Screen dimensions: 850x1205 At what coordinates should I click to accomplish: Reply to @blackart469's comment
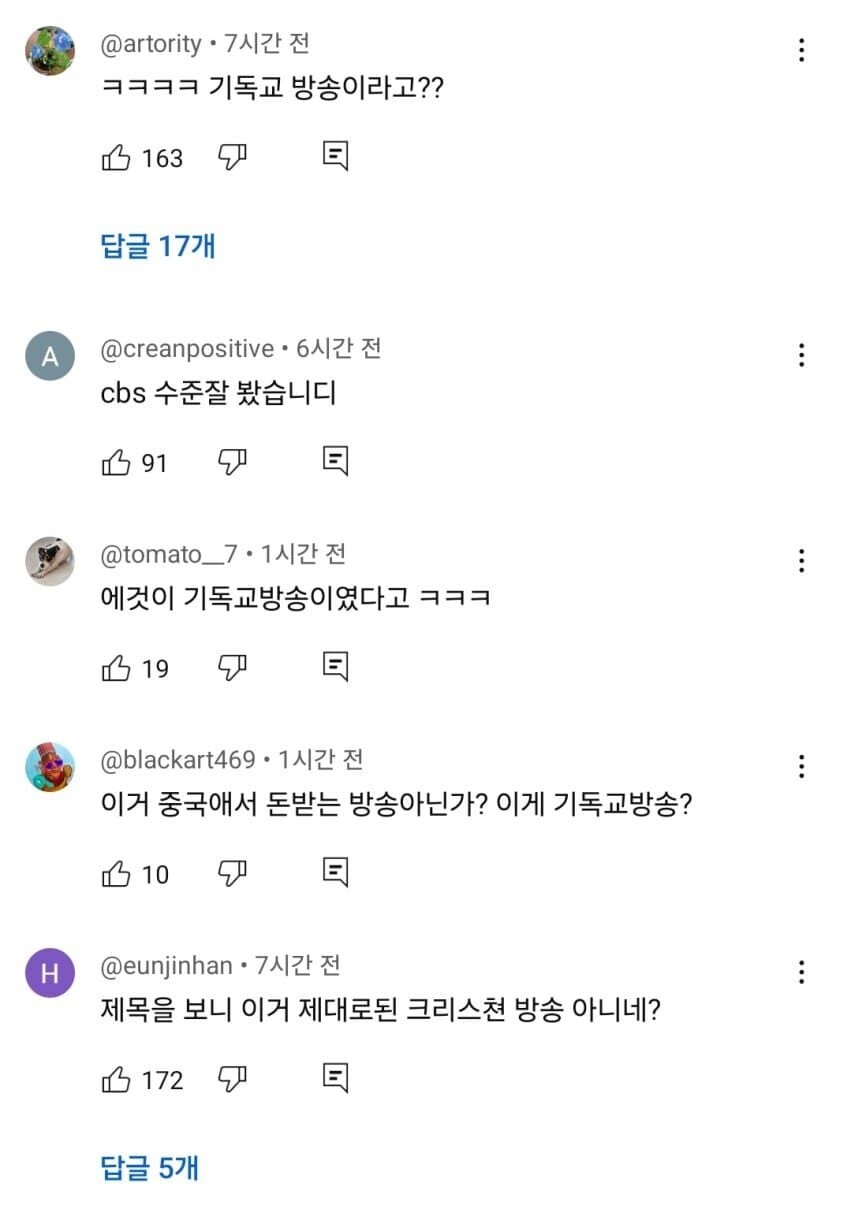click(x=336, y=873)
